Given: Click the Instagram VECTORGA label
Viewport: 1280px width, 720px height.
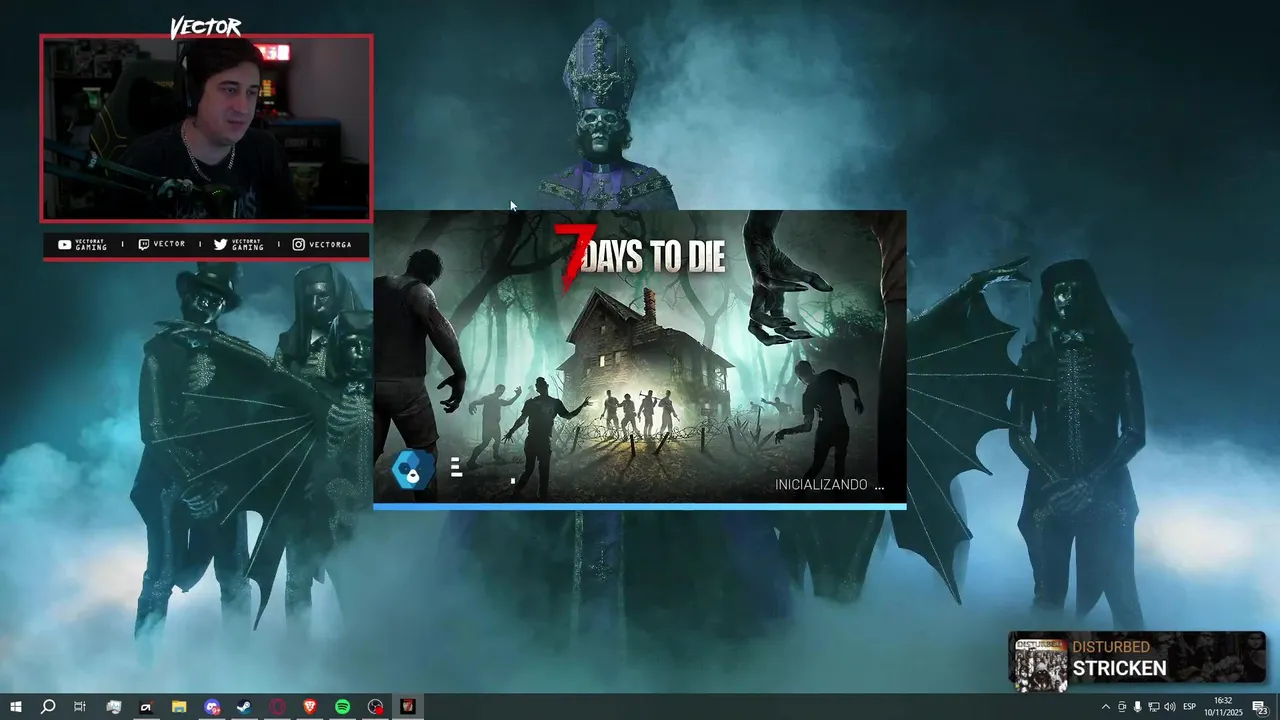Looking at the screenshot, I should click(322, 244).
